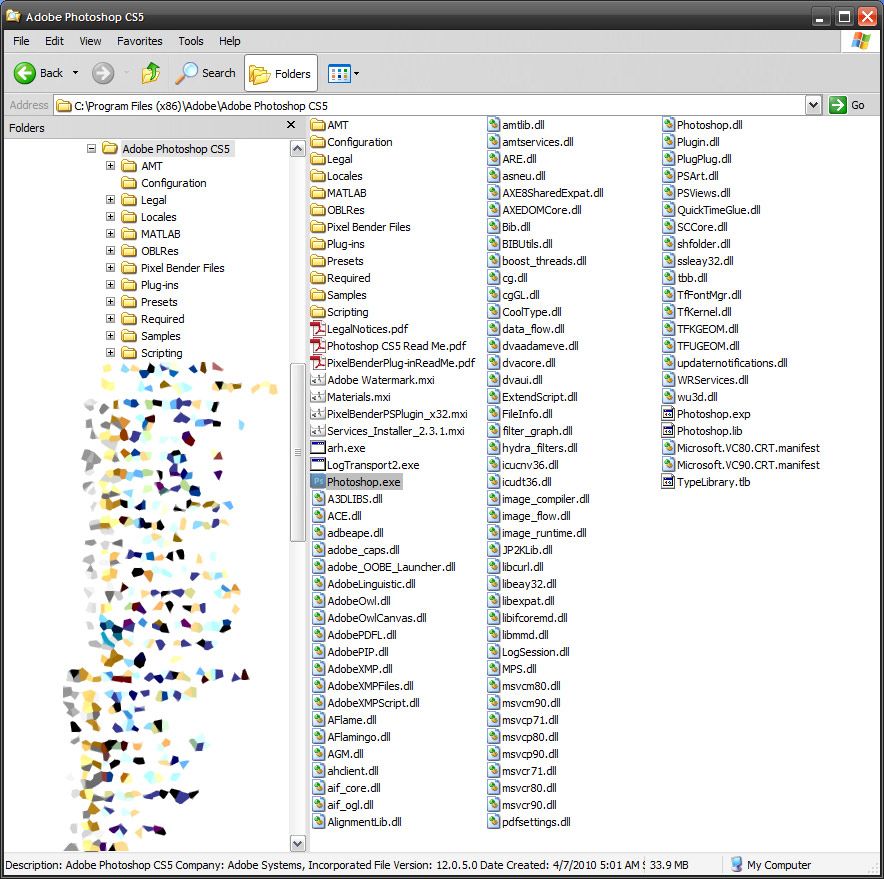This screenshot has width=884, height=879.
Task: Click the updaternotifications.dll file name
Action: point(732,363)
